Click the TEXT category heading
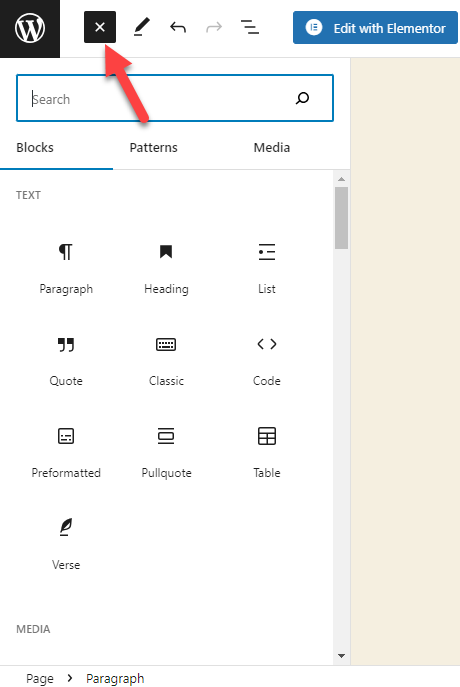Screen dimensions: 460x687 tap(28, 195)
